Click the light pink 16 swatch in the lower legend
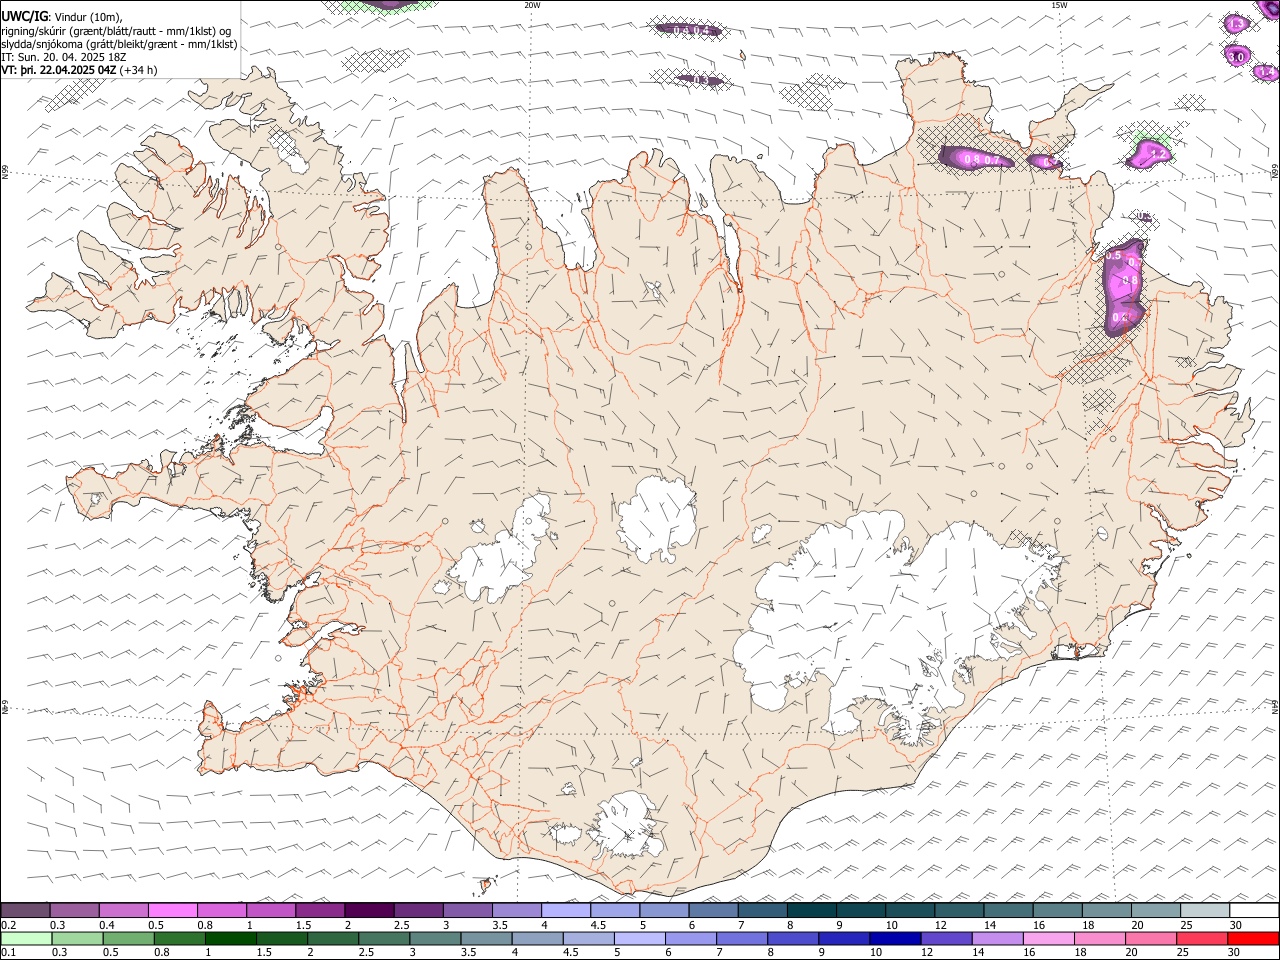Viewport: 1280px width, 960px height. [x=1049, y=938]
